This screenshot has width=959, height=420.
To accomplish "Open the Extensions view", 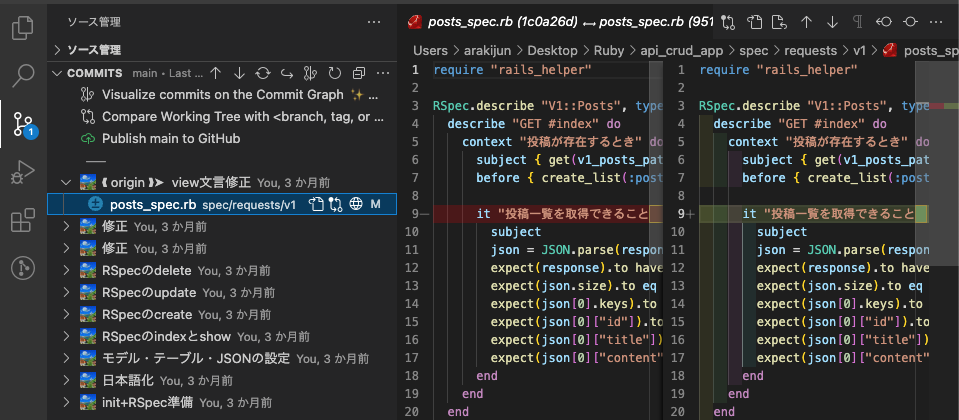I will pyautogui.click(x=23, y=220).
